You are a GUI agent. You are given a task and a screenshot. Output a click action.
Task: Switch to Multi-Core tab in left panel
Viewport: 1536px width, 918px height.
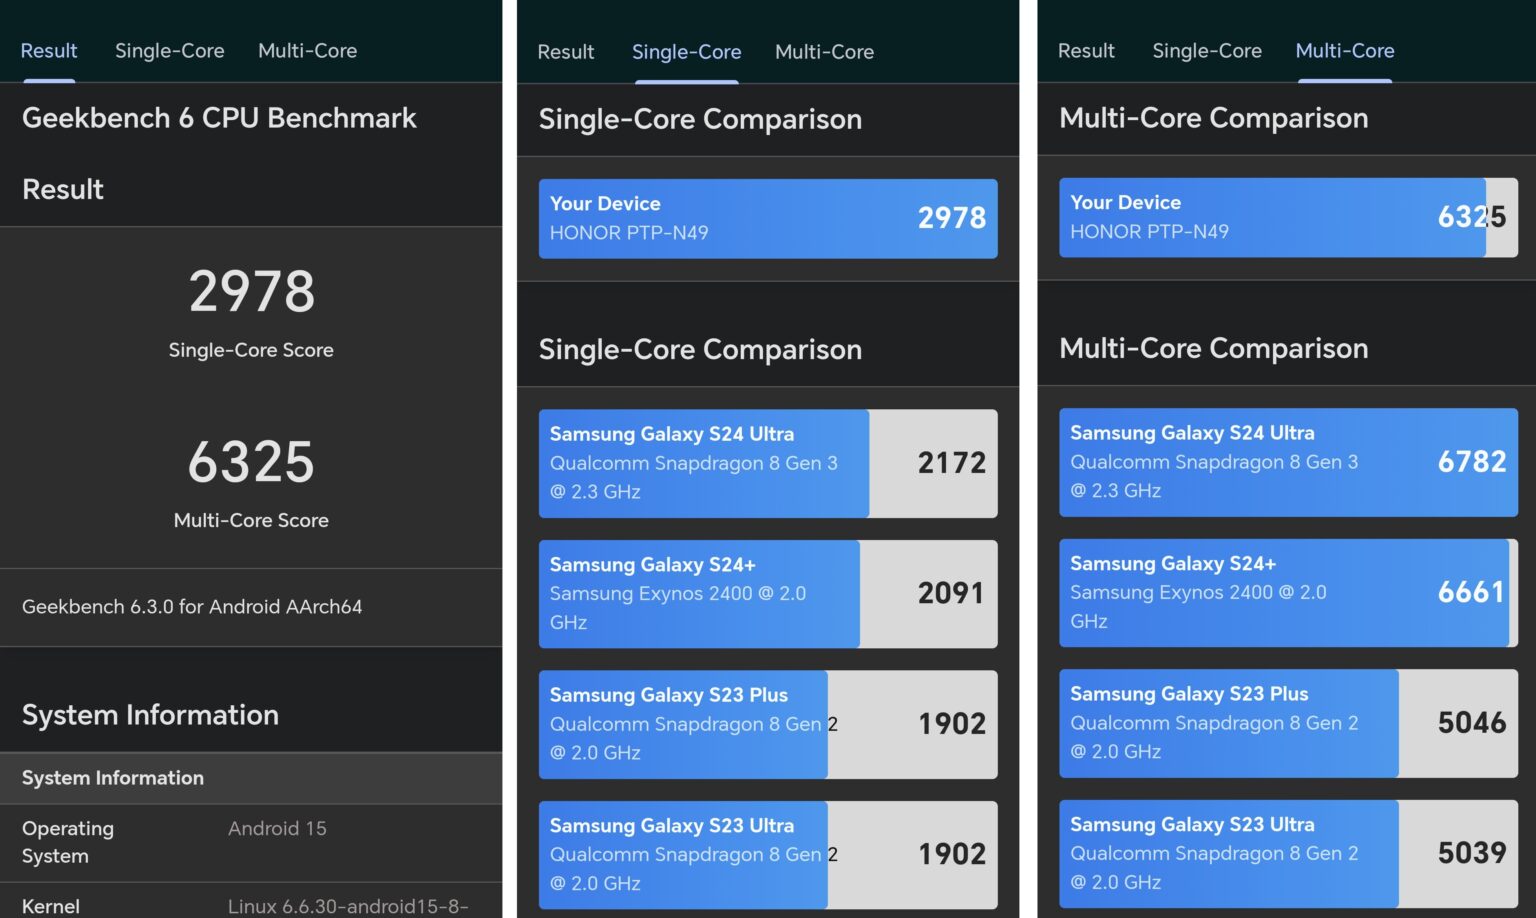[x=307, y=50]
